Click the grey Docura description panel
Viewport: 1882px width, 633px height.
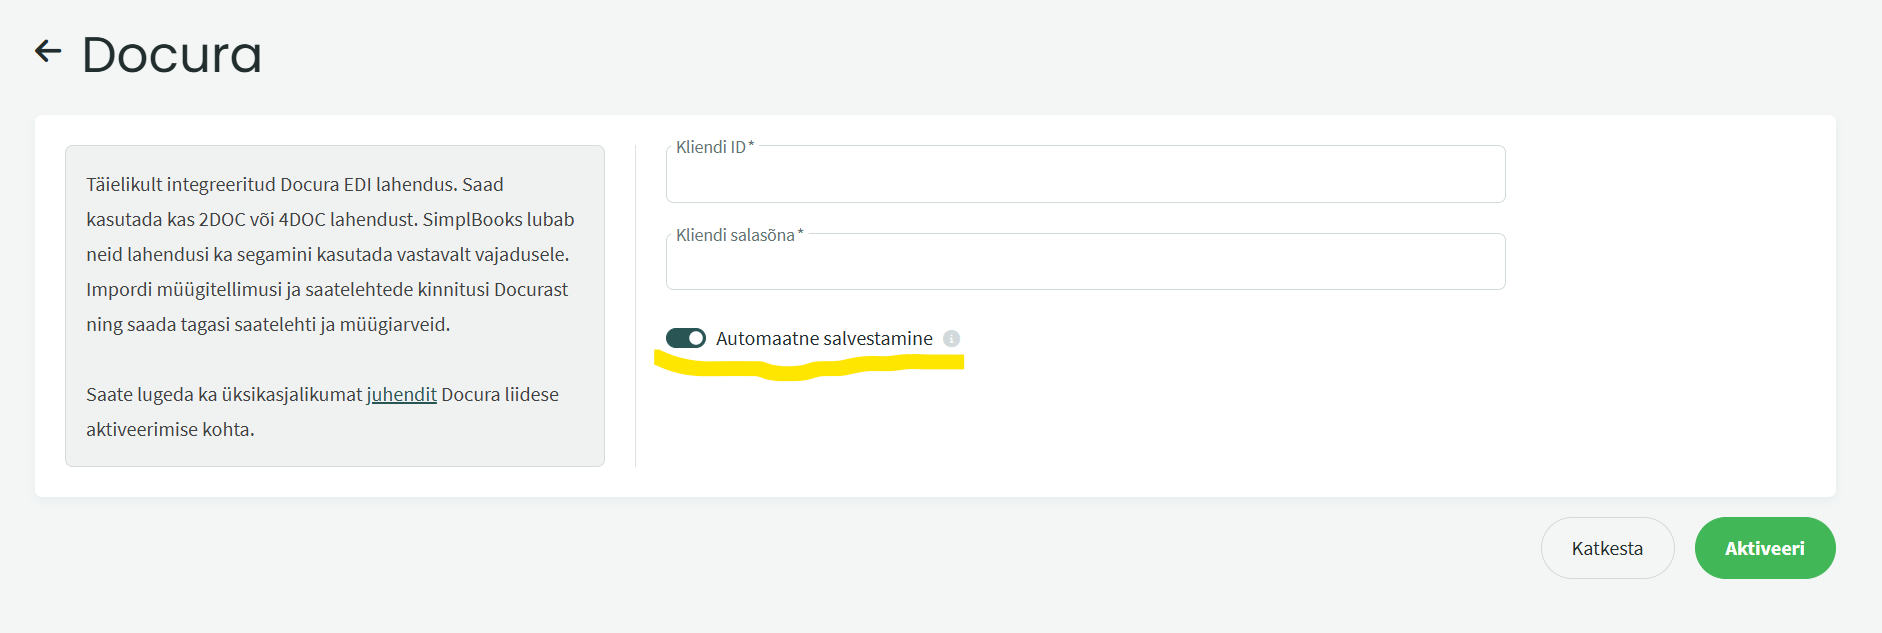335,306
